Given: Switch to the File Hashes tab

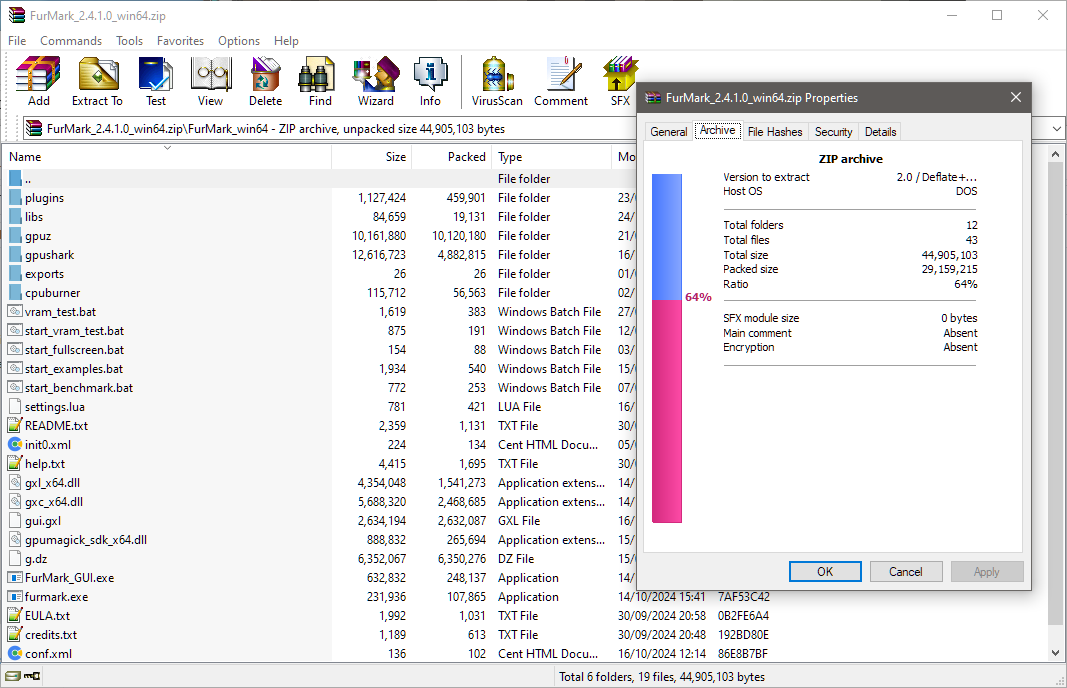Looking at the screenshot, I should (x=774, y=131).
